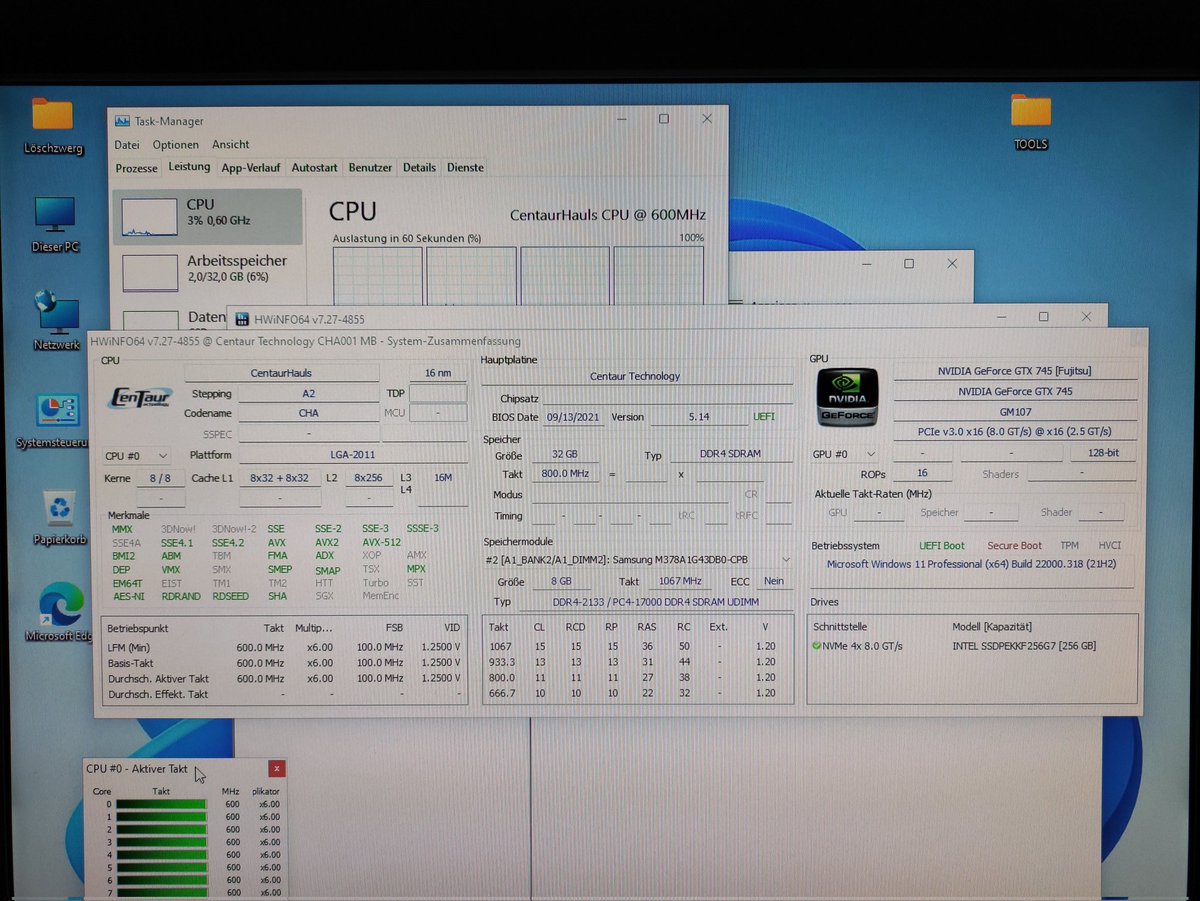This screenshot has height=901, width=1200.
Task: Select CPU in Task-Manager sidebar
Action: 208,216
